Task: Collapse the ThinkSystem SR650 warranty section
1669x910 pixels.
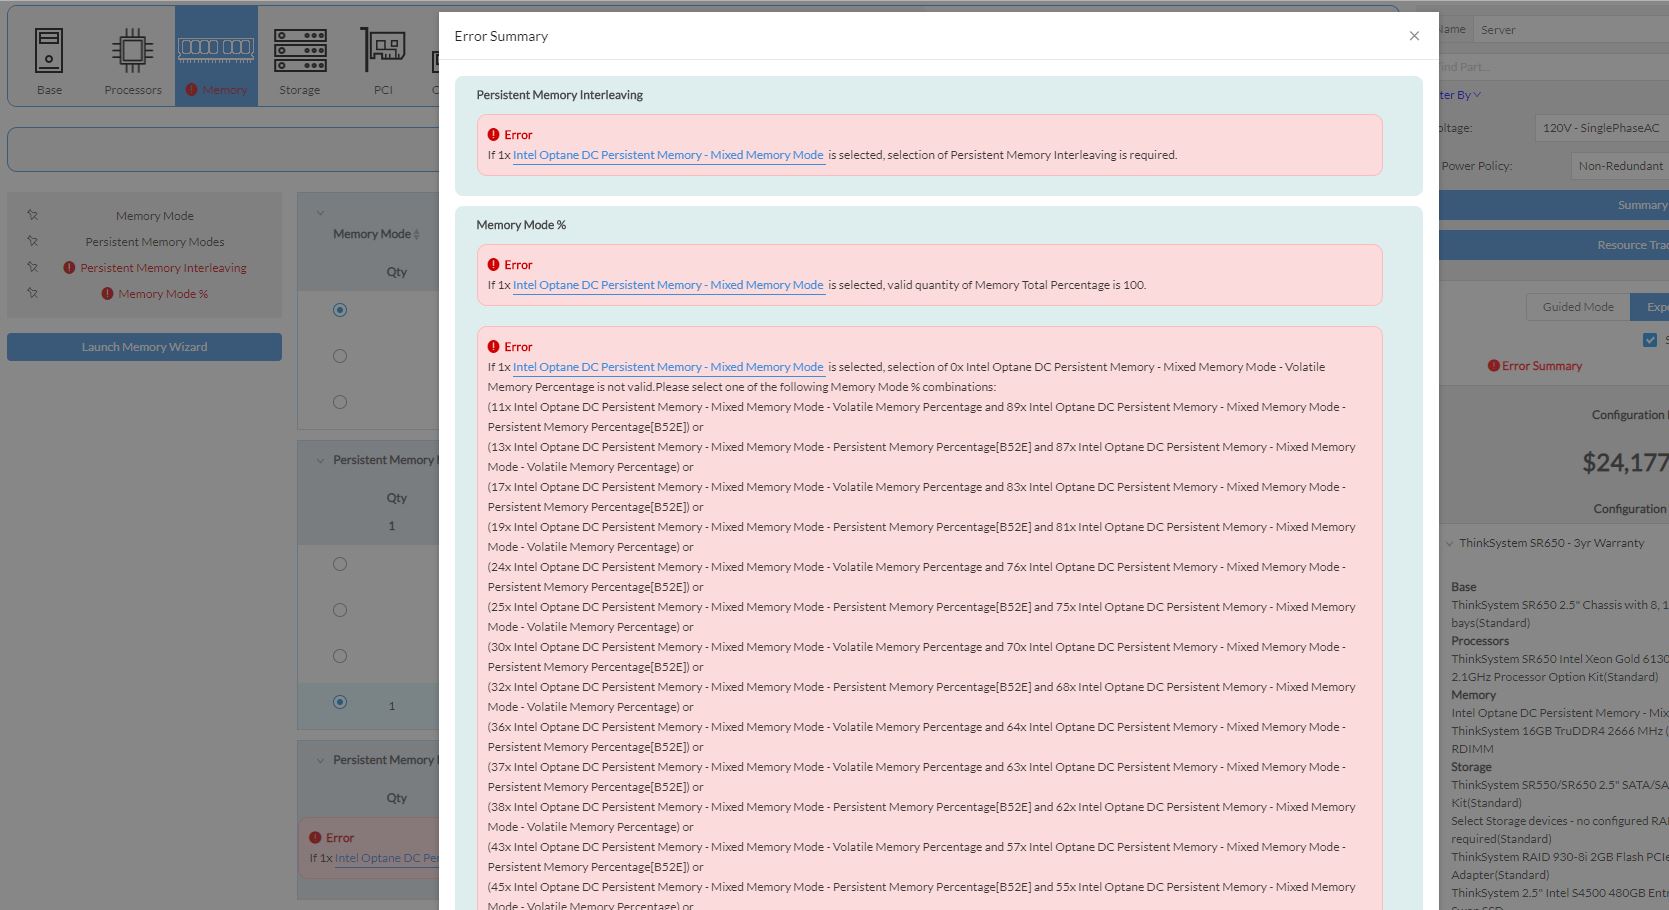Action: pyautogui.click(x=1450, y=544)
